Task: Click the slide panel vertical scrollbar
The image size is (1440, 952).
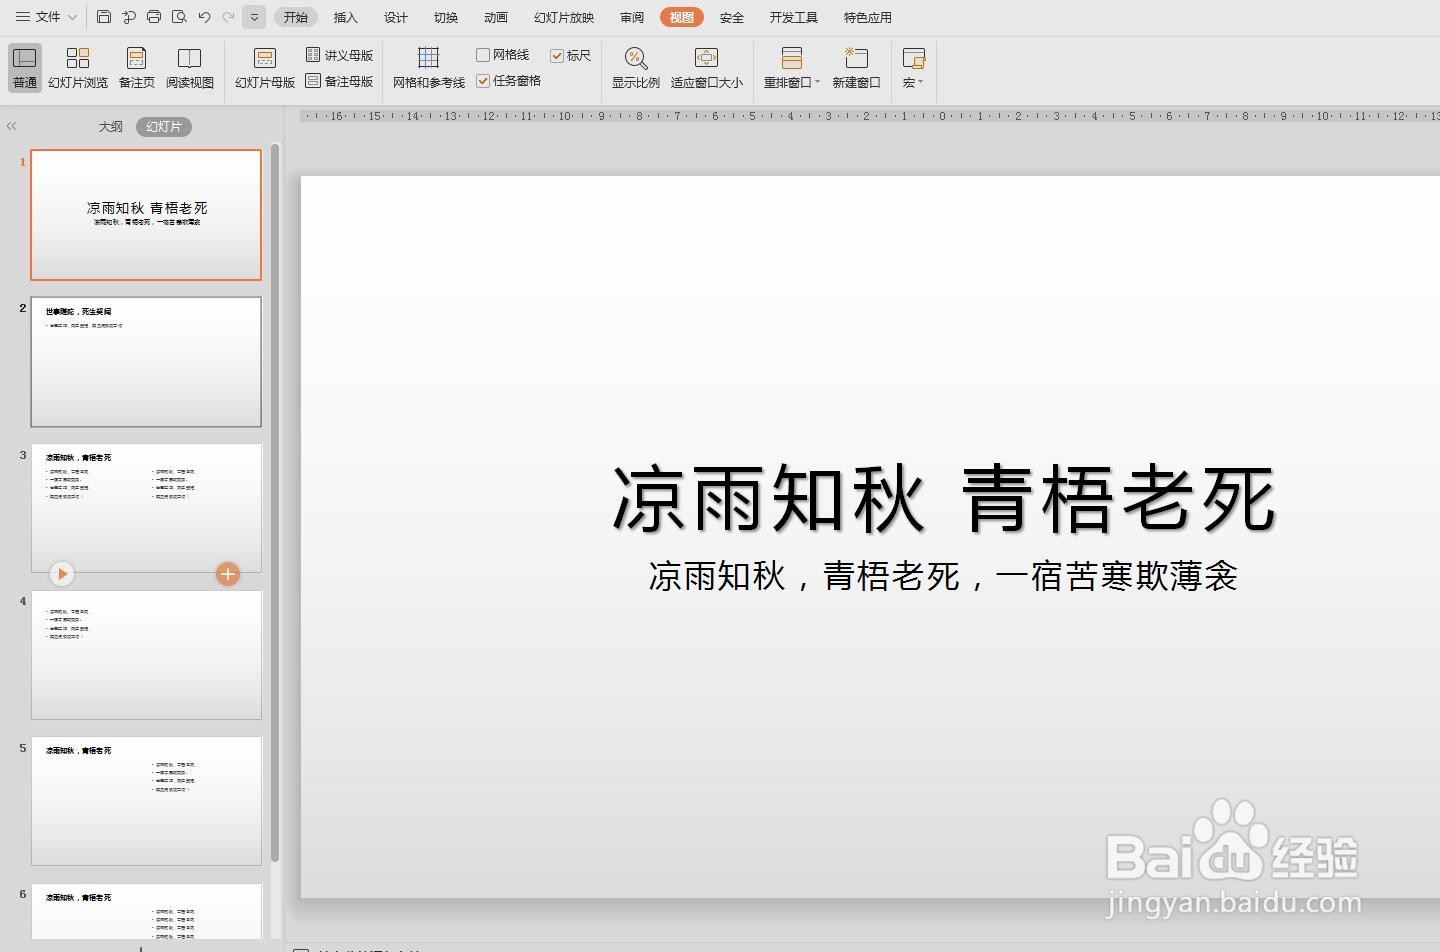Action: point(275,503)
